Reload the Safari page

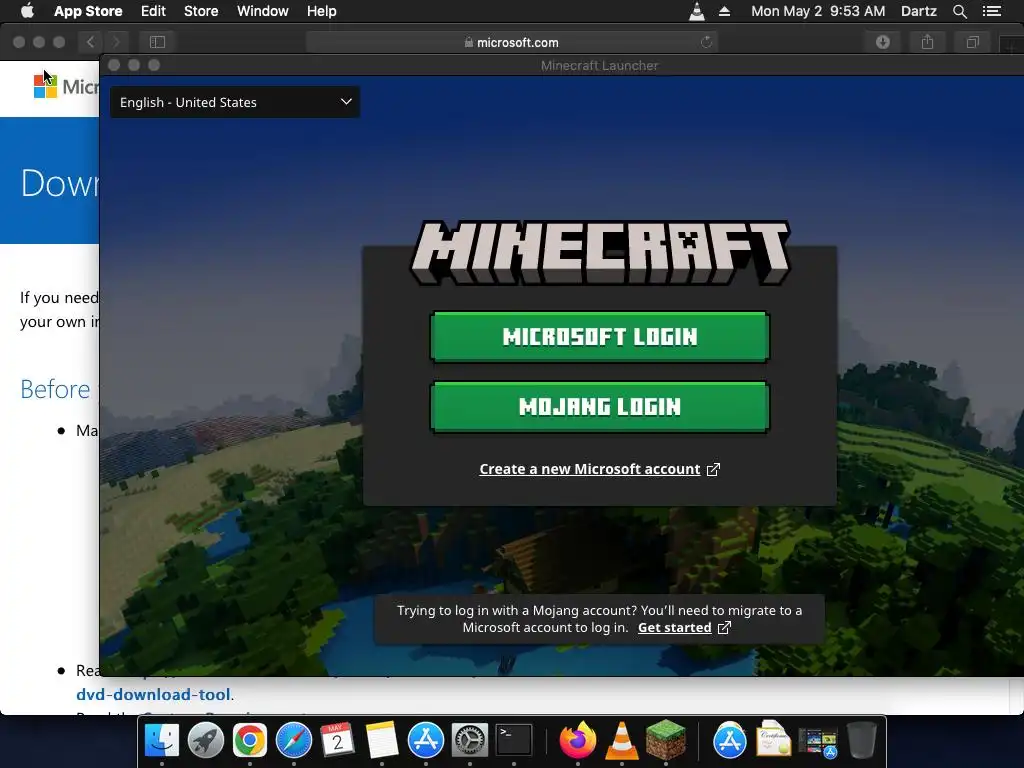click(706, 42)
